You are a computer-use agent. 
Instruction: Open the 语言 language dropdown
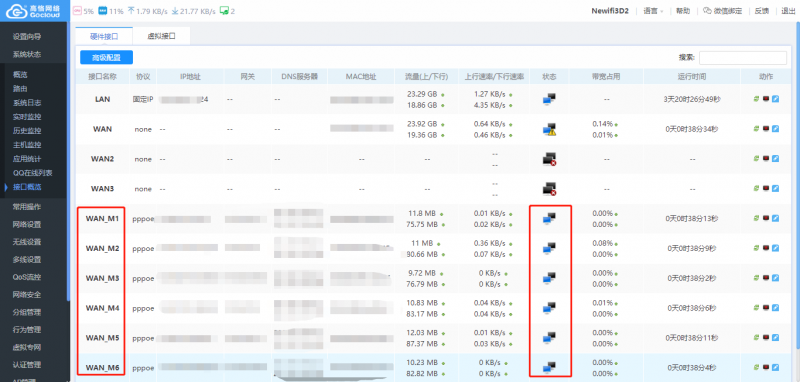pos(653,11)
